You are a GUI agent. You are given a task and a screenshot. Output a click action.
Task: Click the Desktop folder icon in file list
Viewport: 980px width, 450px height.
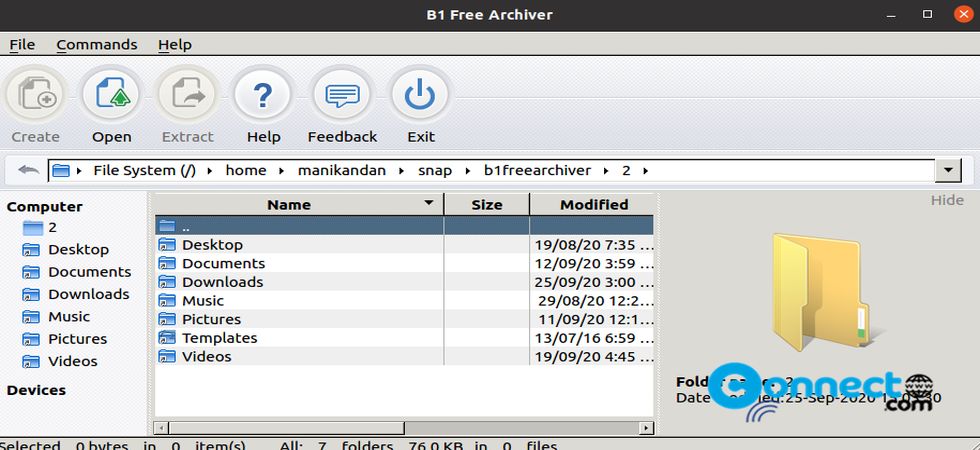[167, 244]
